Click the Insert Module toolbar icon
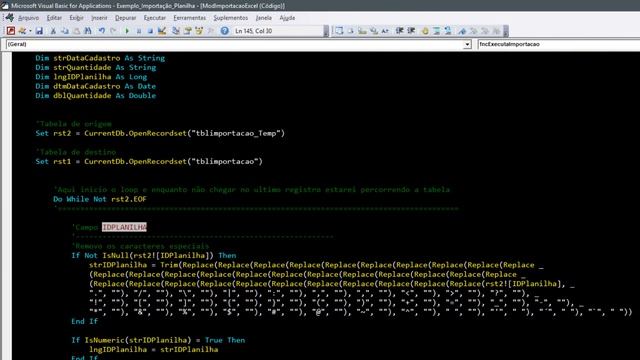This screenshot has height=360, width=640. pyautogui.click(x=22, y=31)
